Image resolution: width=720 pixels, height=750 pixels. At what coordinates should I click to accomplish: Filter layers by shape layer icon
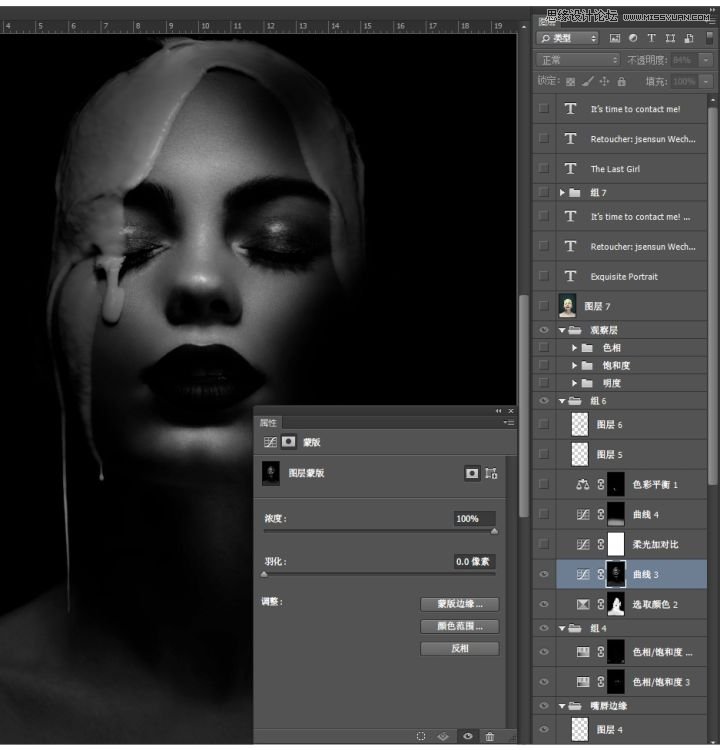(670, 38)
